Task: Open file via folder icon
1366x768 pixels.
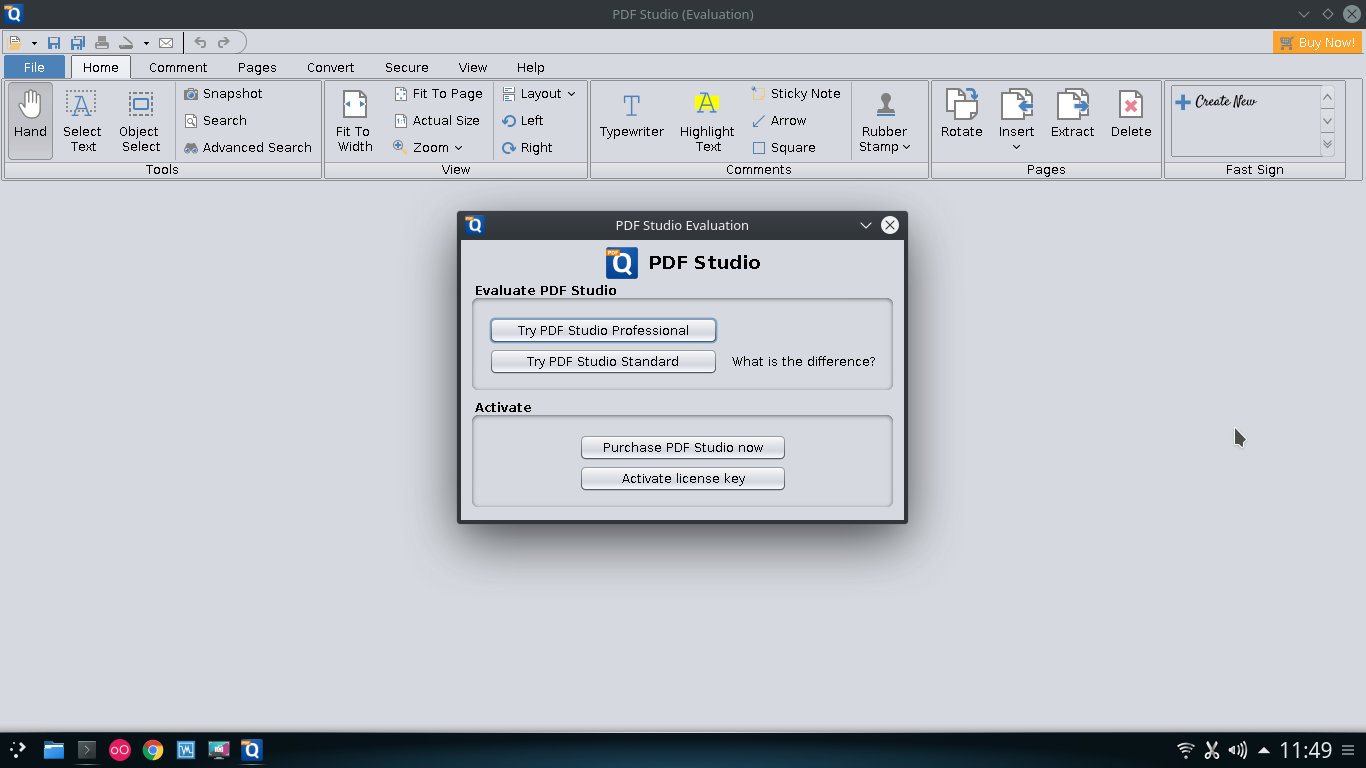Action: coord(16,43)
